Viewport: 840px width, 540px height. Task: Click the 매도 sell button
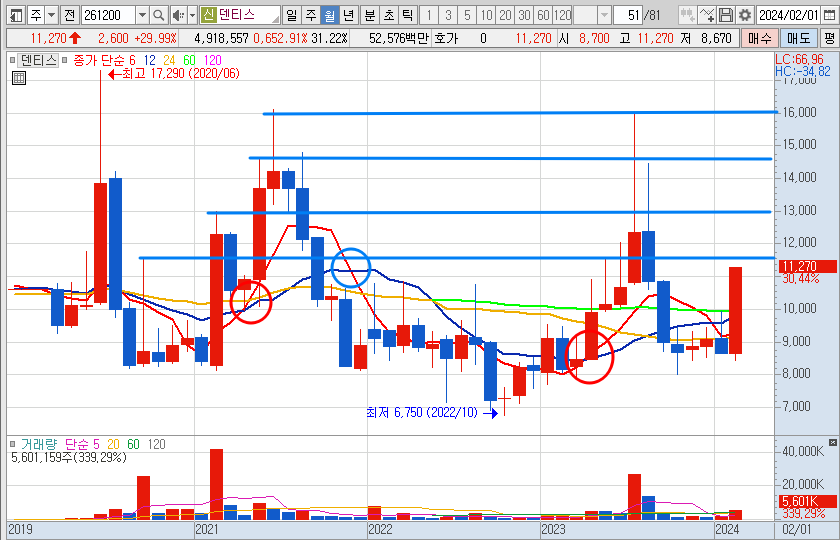pyautogui.click(x=798, y=39)
